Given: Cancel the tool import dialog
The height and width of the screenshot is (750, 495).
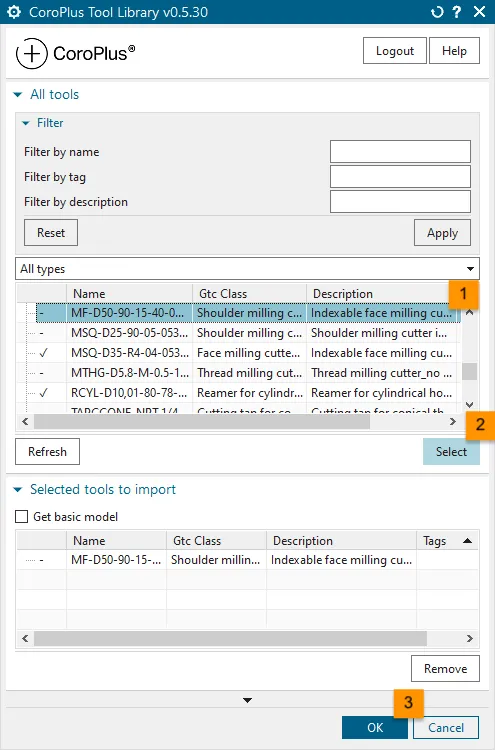Looking at the screenshot, I should point(446,728).
